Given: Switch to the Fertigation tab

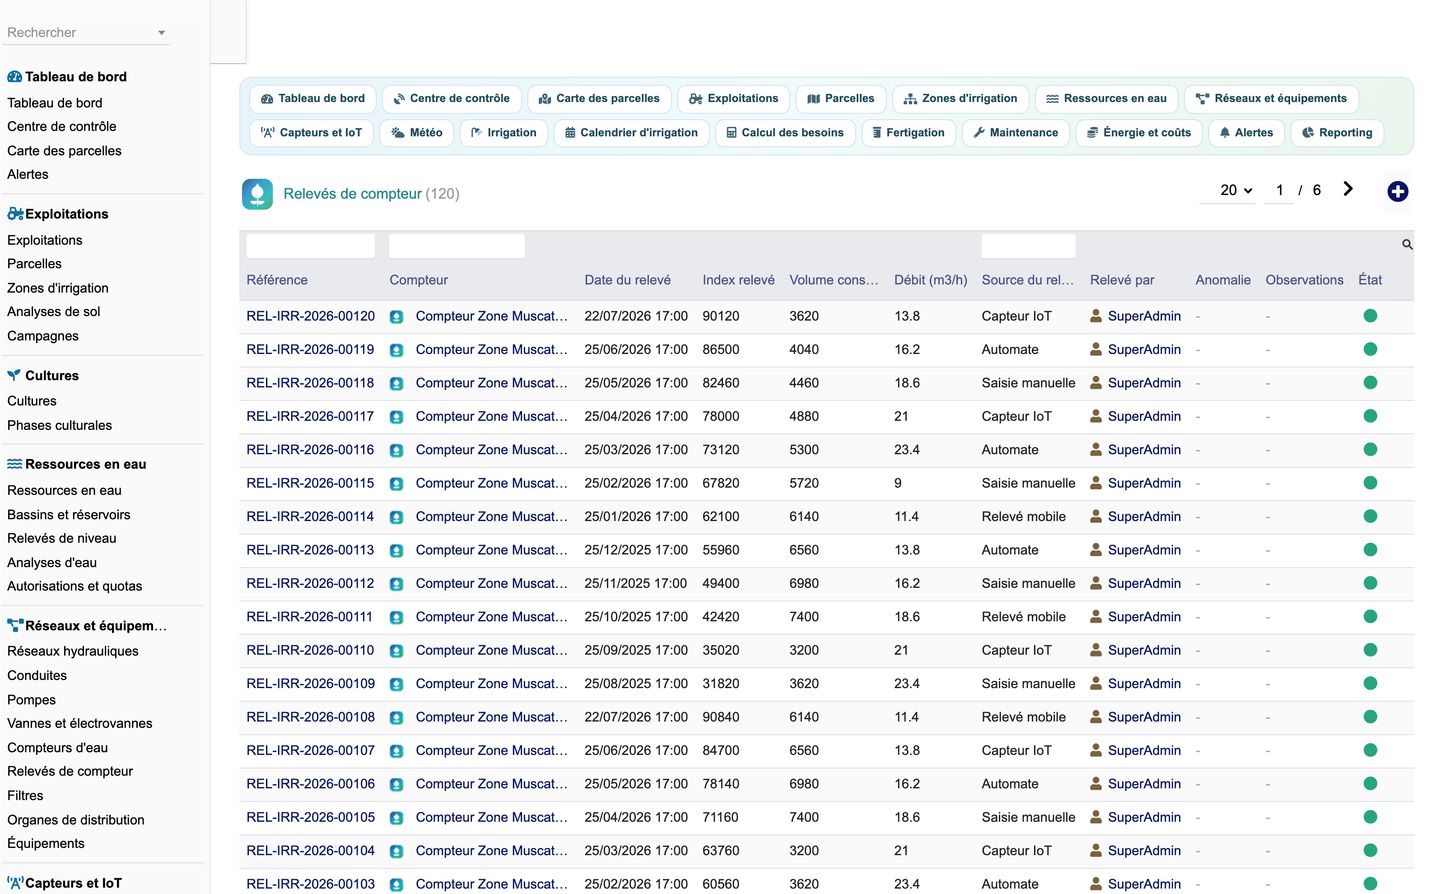Looking at the screenshot, I should click(908, 133).
